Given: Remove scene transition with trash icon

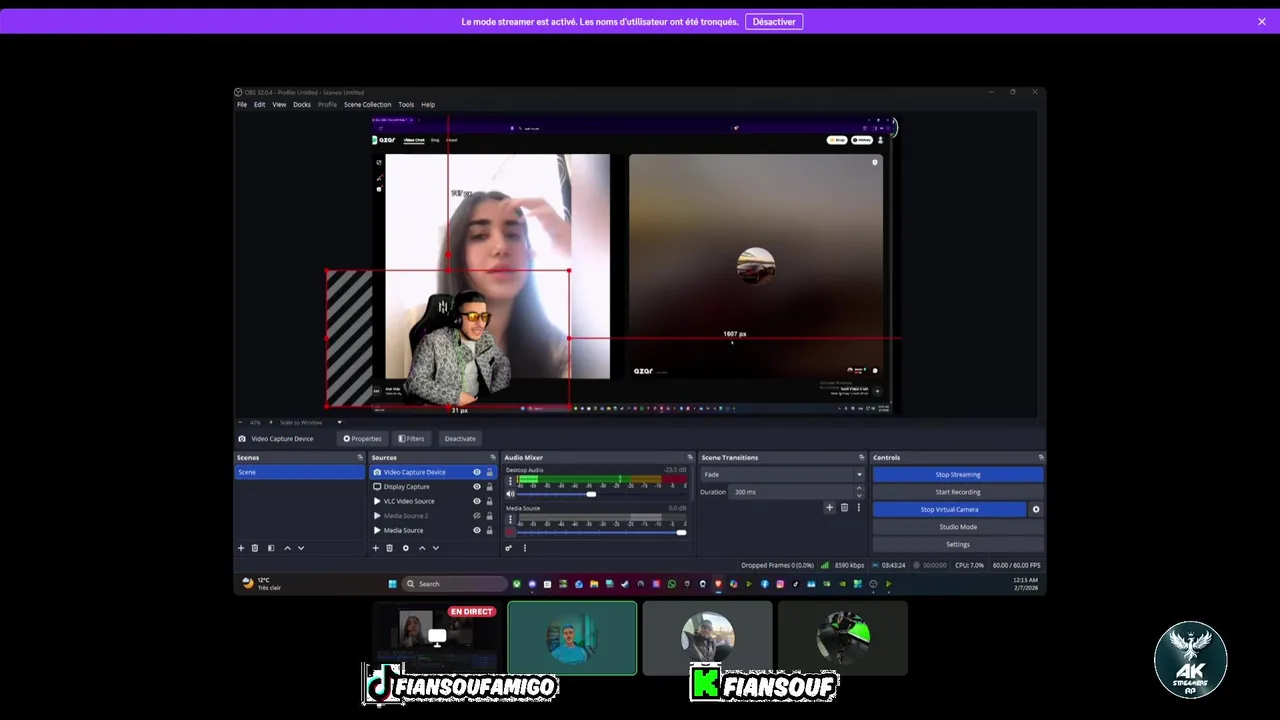Looking at the screenshot, I should coord(844,508).
